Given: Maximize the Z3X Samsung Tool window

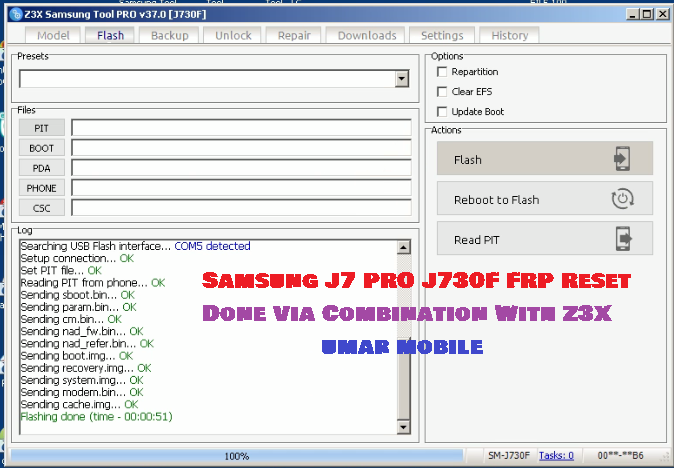Looking at the screenshot, I should pyautogui.click(x=647, y=14).
